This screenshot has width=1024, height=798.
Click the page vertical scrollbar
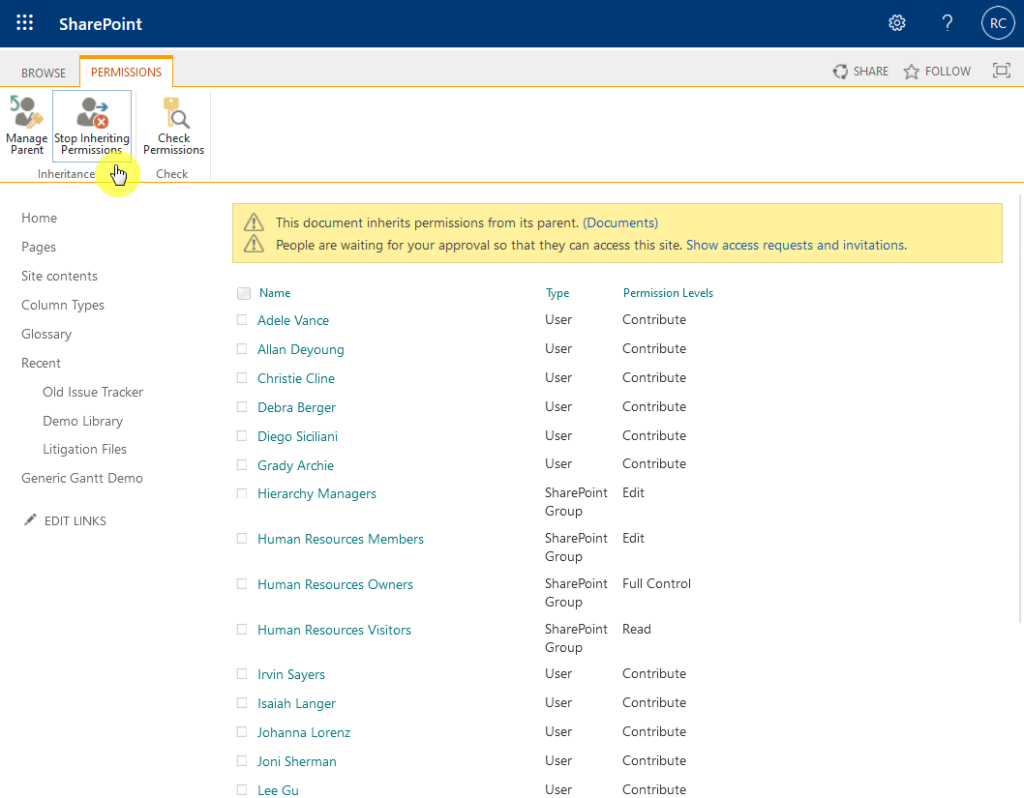1020,408
